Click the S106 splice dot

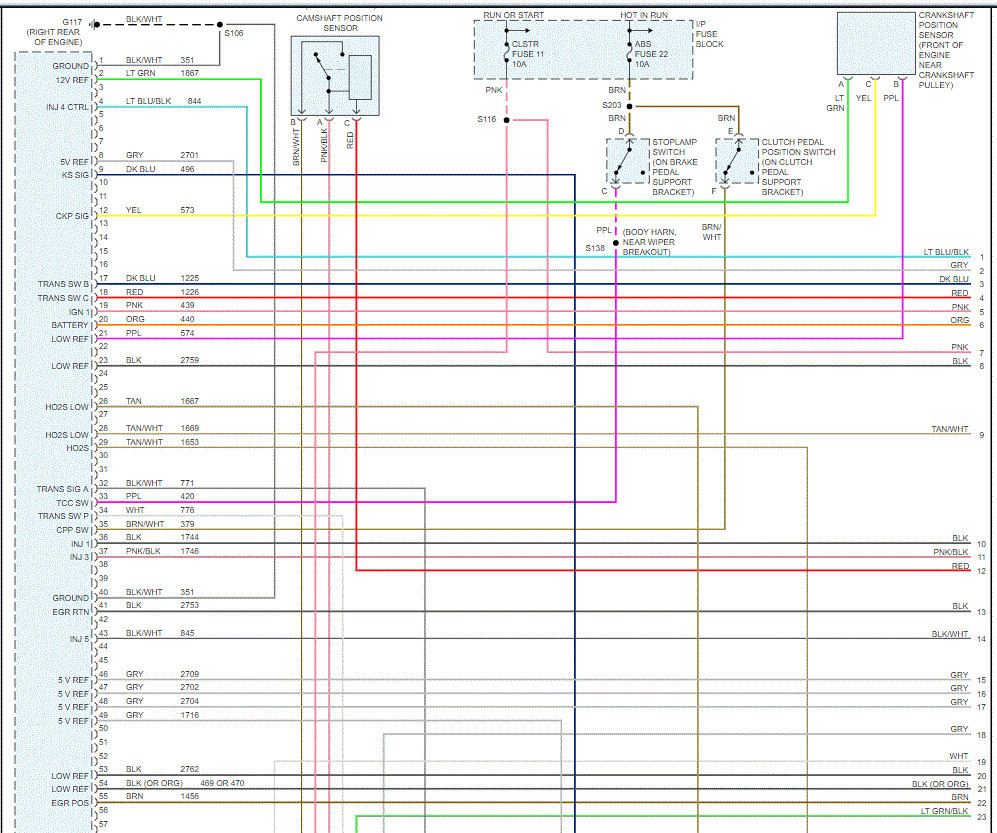click(x=220, y=25)
